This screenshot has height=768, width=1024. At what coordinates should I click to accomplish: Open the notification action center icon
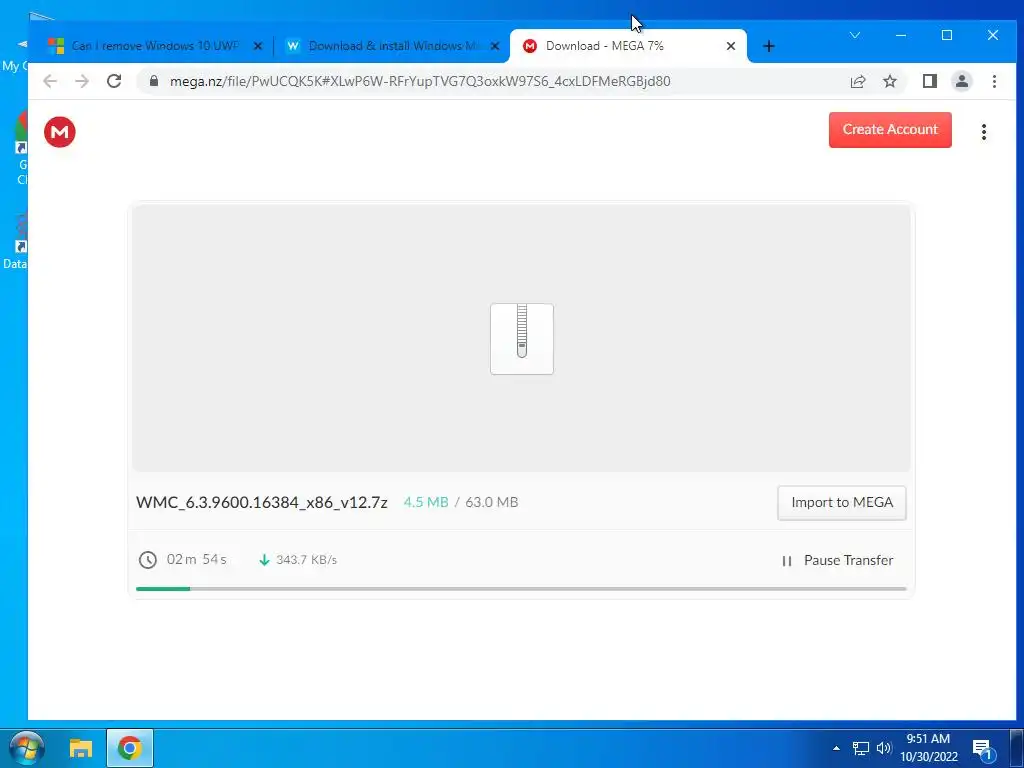(x=982, y=748)
